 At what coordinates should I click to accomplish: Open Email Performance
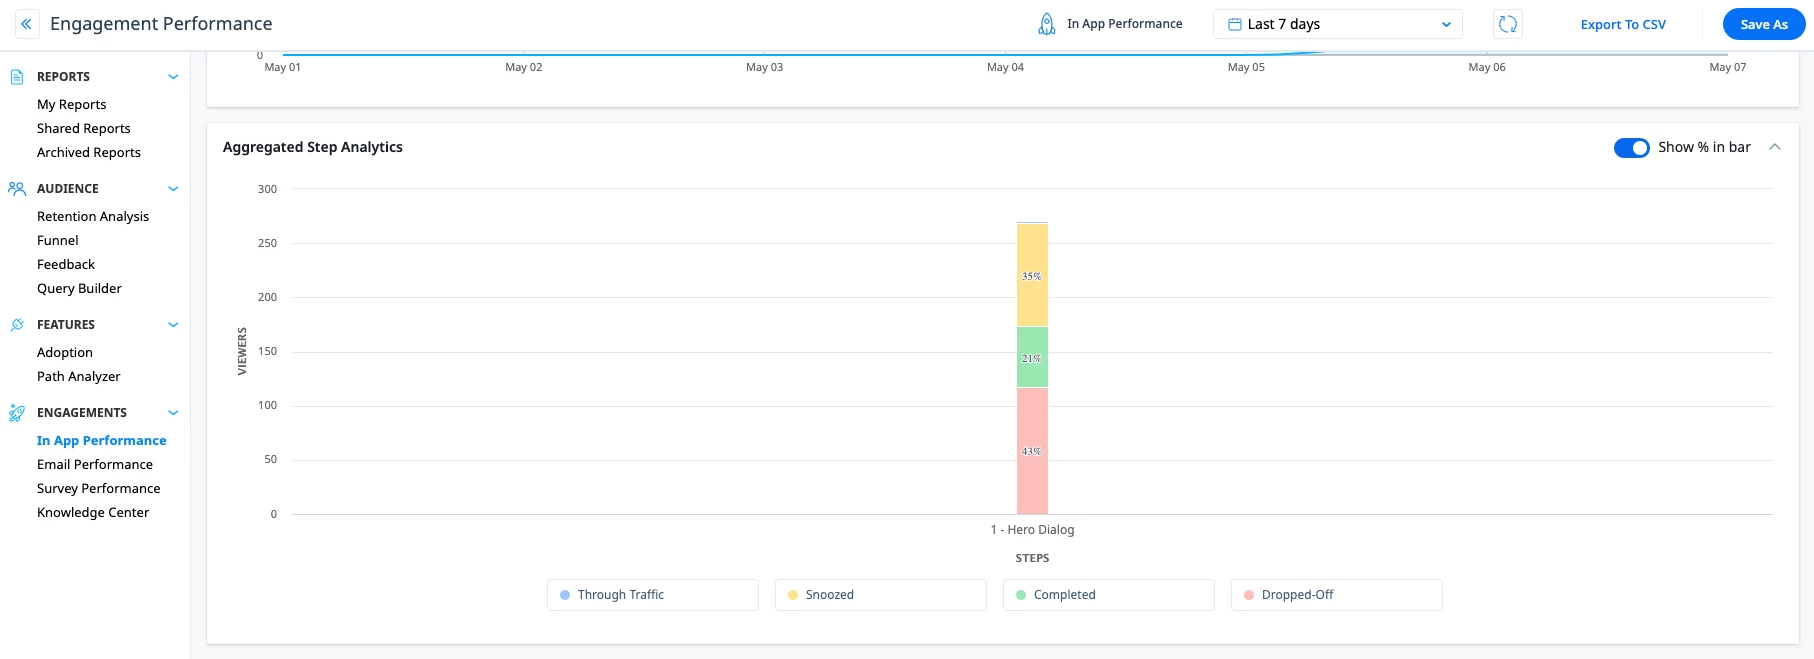coord(95,465)
